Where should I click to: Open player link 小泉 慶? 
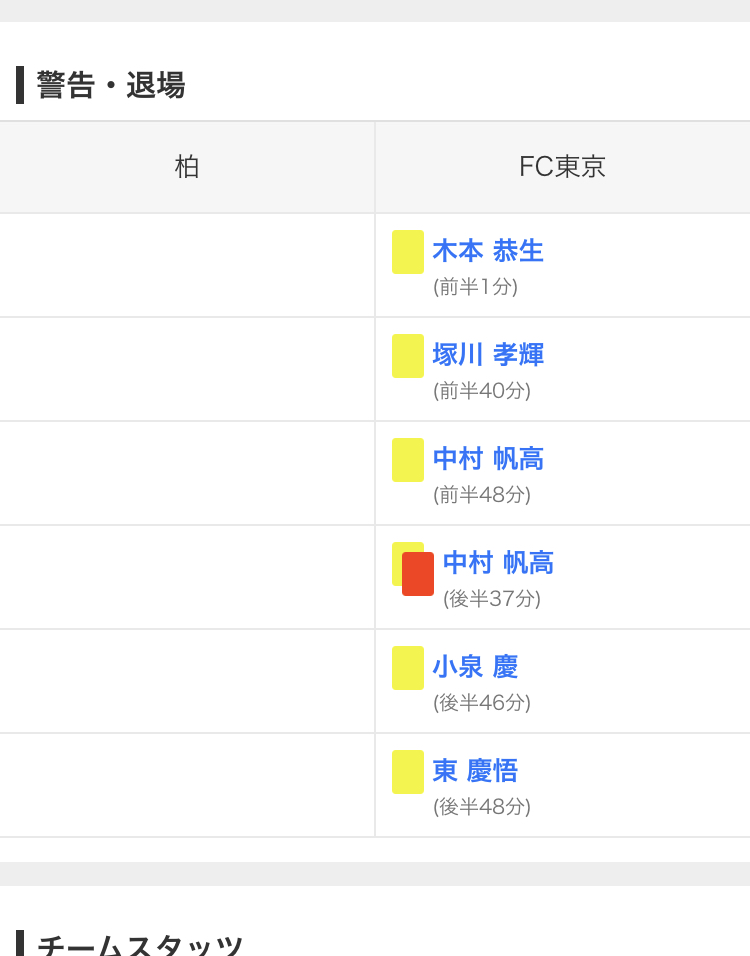pos(476,667)
